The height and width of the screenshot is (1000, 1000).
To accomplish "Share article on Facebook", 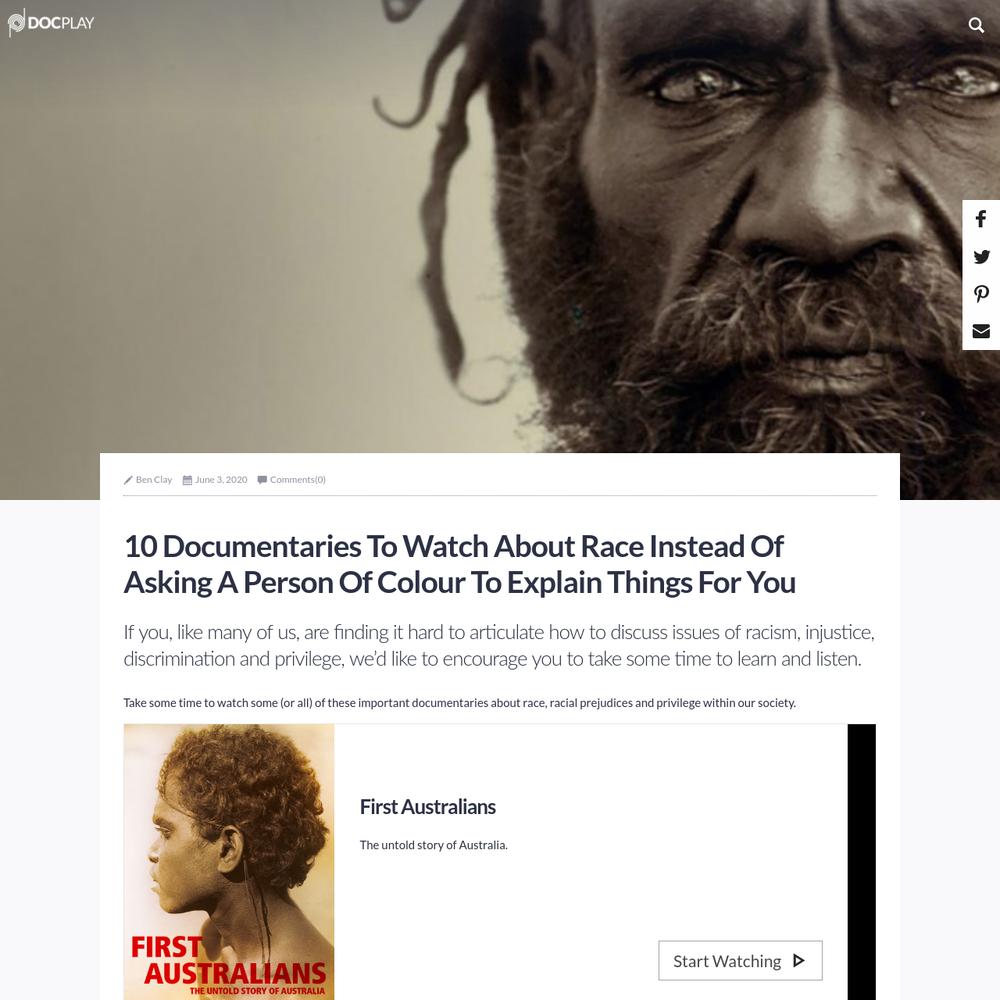I will [x=981, y=219].
